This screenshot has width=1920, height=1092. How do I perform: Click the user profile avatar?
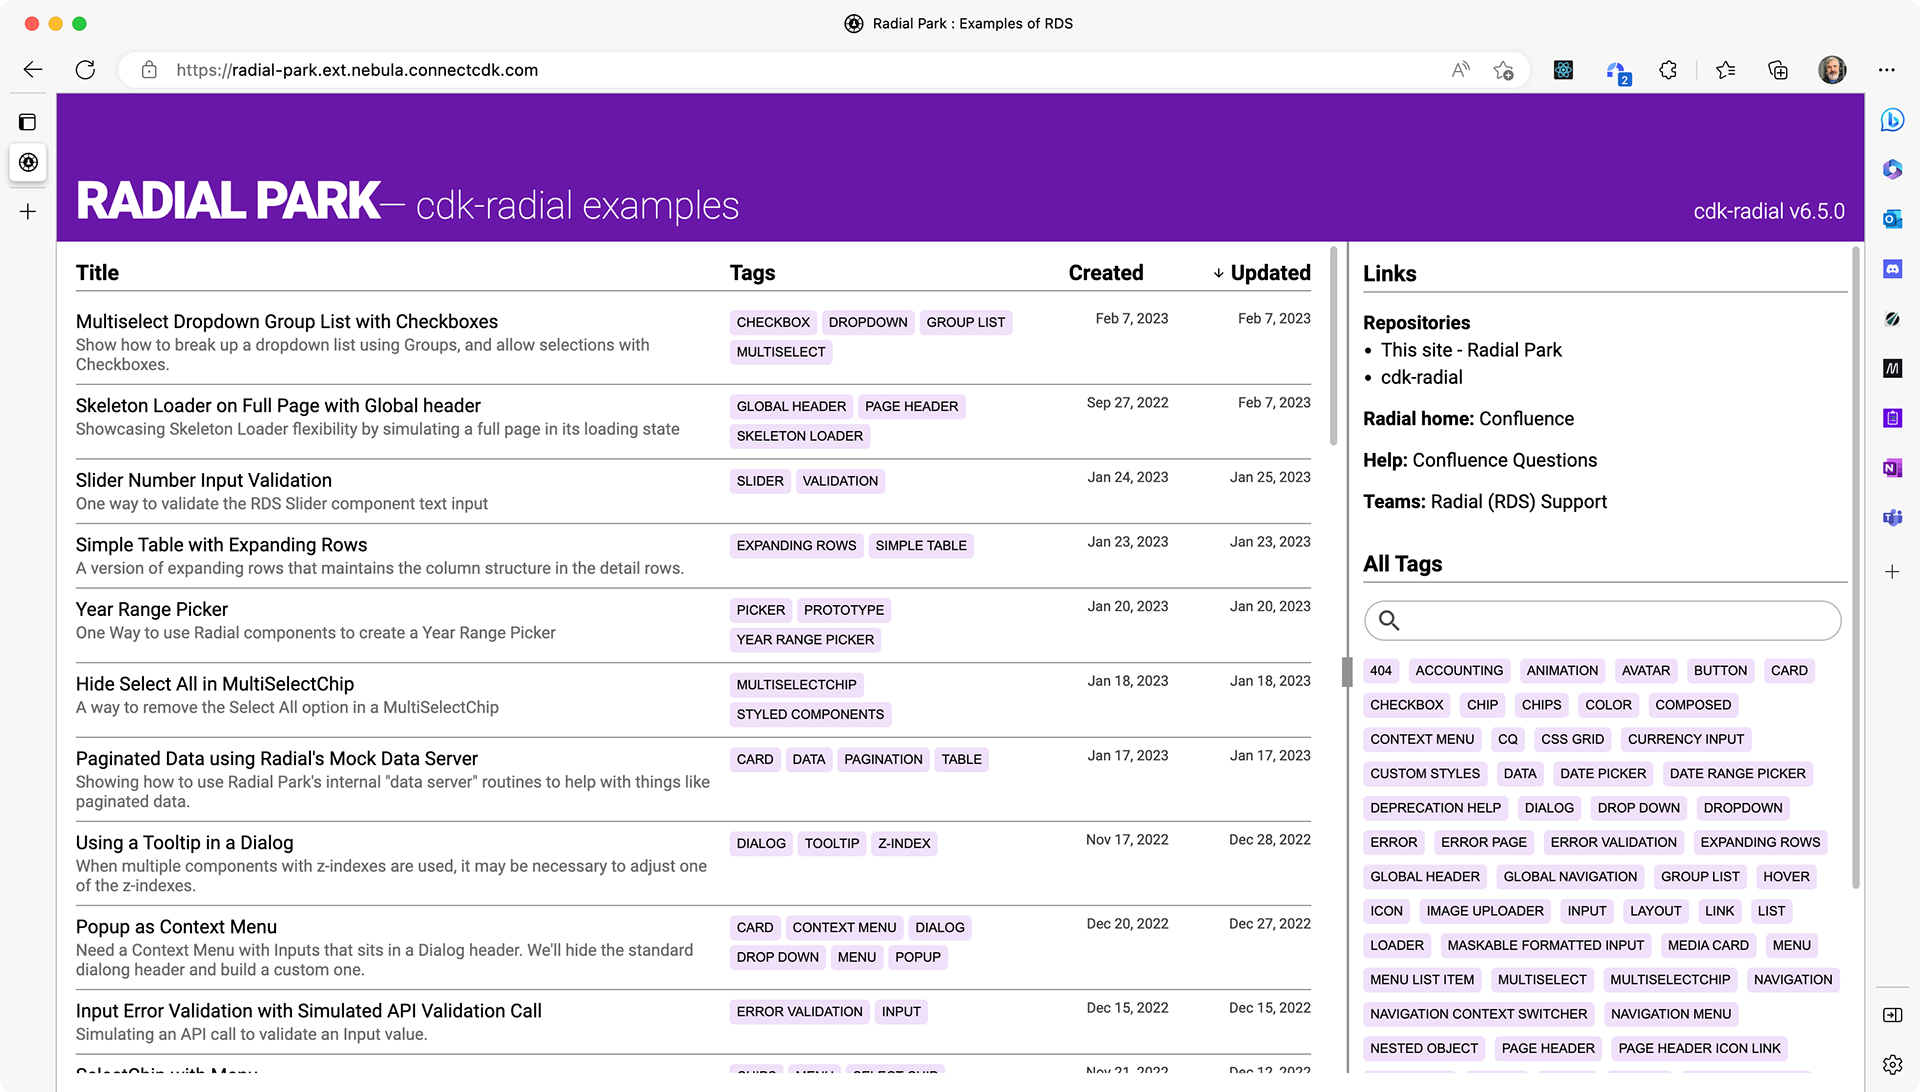(x=1832, y=70)
